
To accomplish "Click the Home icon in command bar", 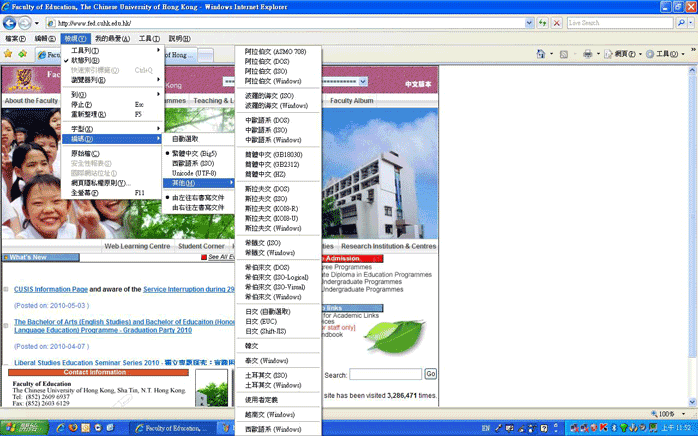I will [x=540, y=54].
